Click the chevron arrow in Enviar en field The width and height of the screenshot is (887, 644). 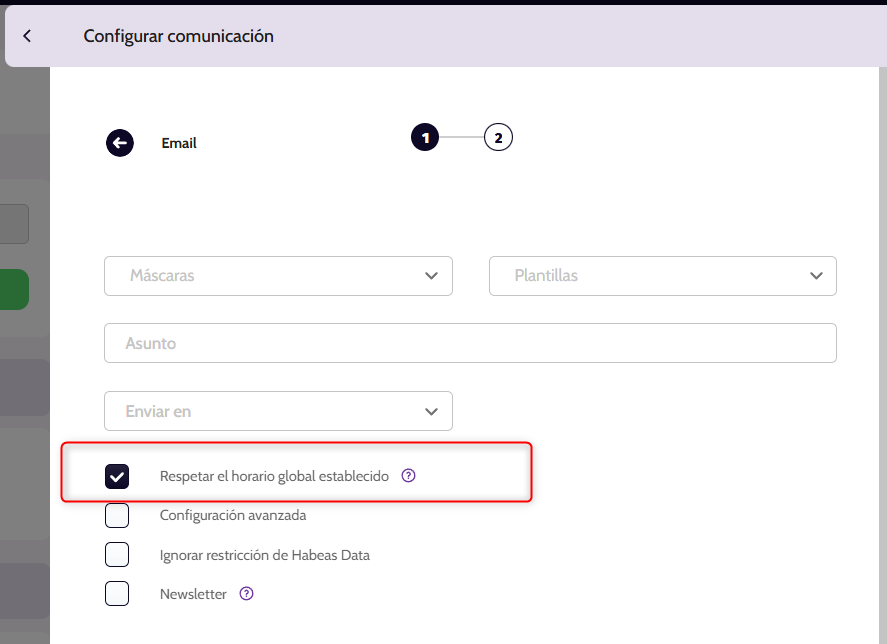pyautogui.click(x=431, y=411)
